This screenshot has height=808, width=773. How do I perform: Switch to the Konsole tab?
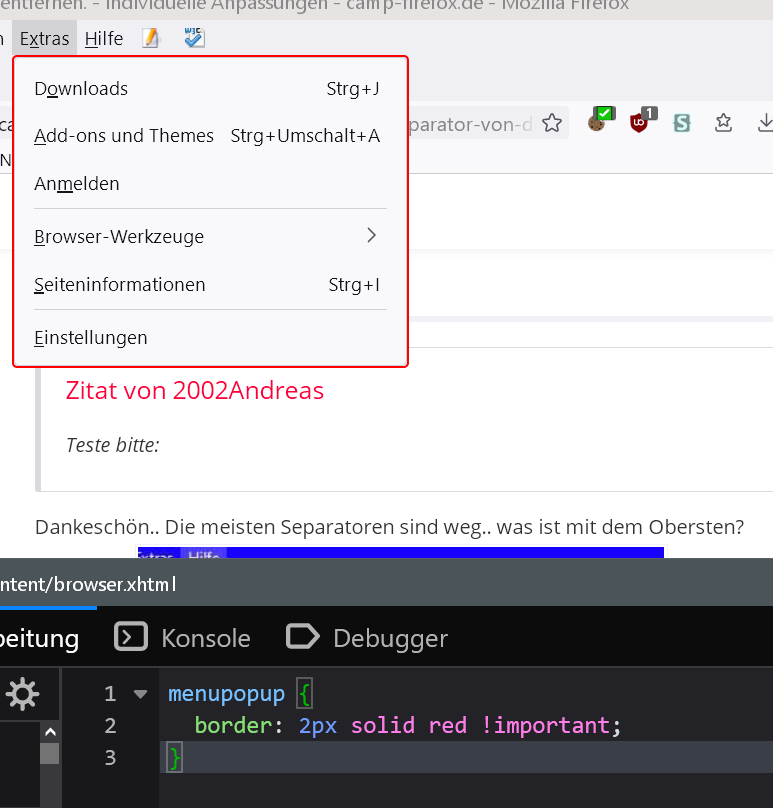click(x=182, y=638)
